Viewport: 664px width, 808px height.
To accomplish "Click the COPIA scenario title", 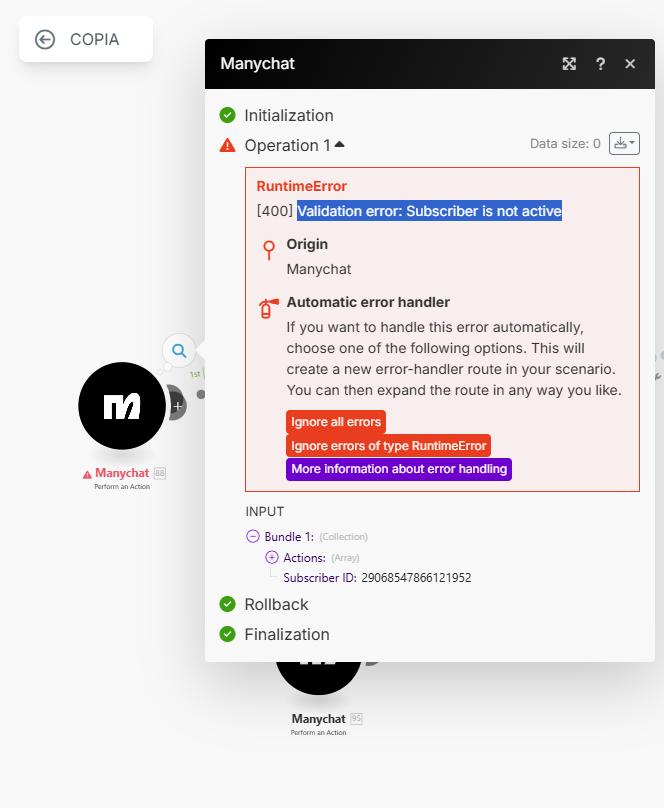I will tap(95, 40).
